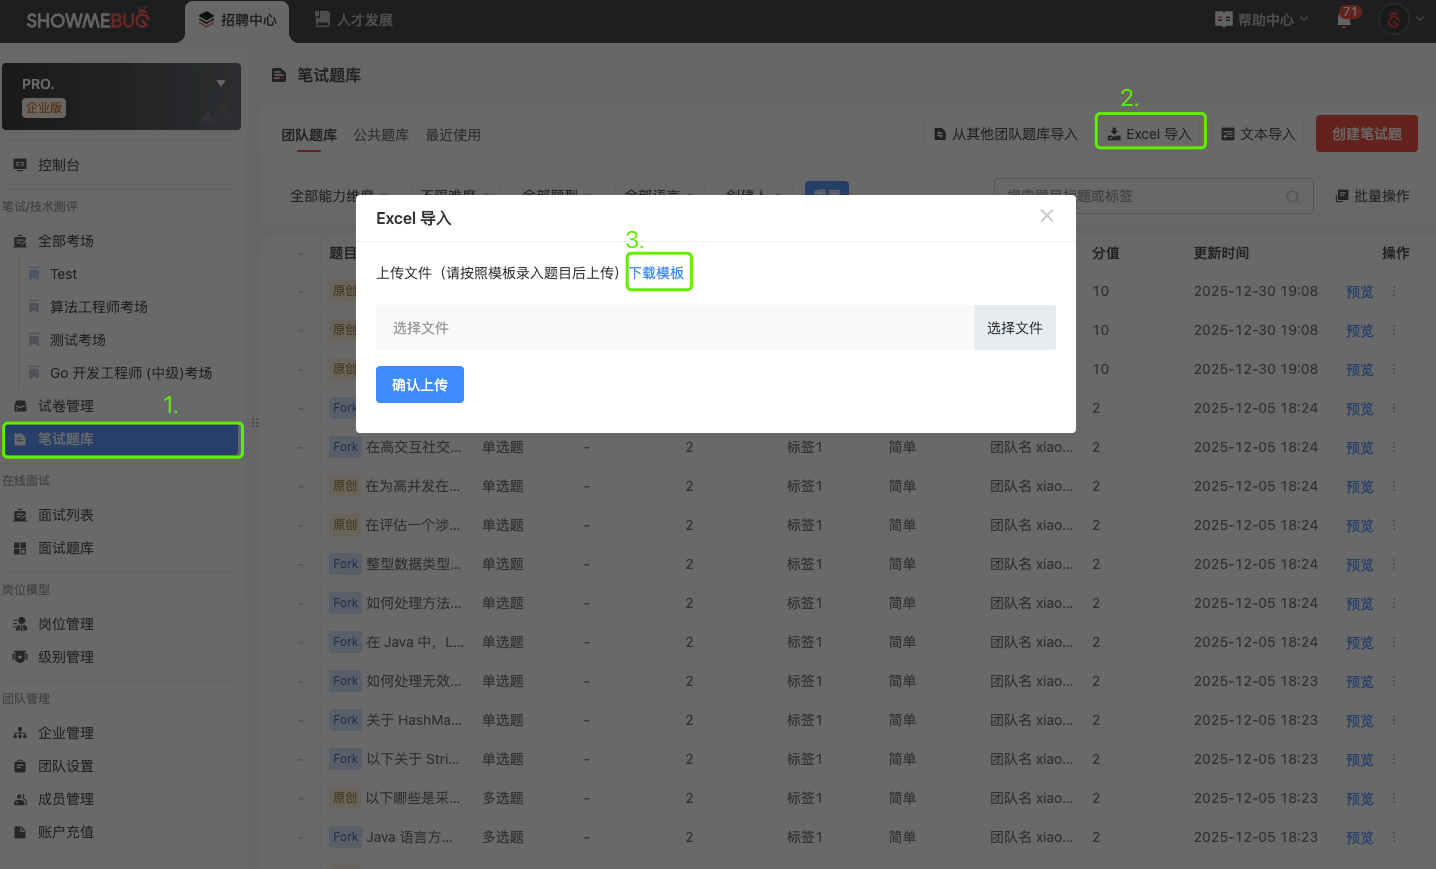Switch to the 人才发展 top tab
Screen dimensions: 1436x869
click(354, 20)
